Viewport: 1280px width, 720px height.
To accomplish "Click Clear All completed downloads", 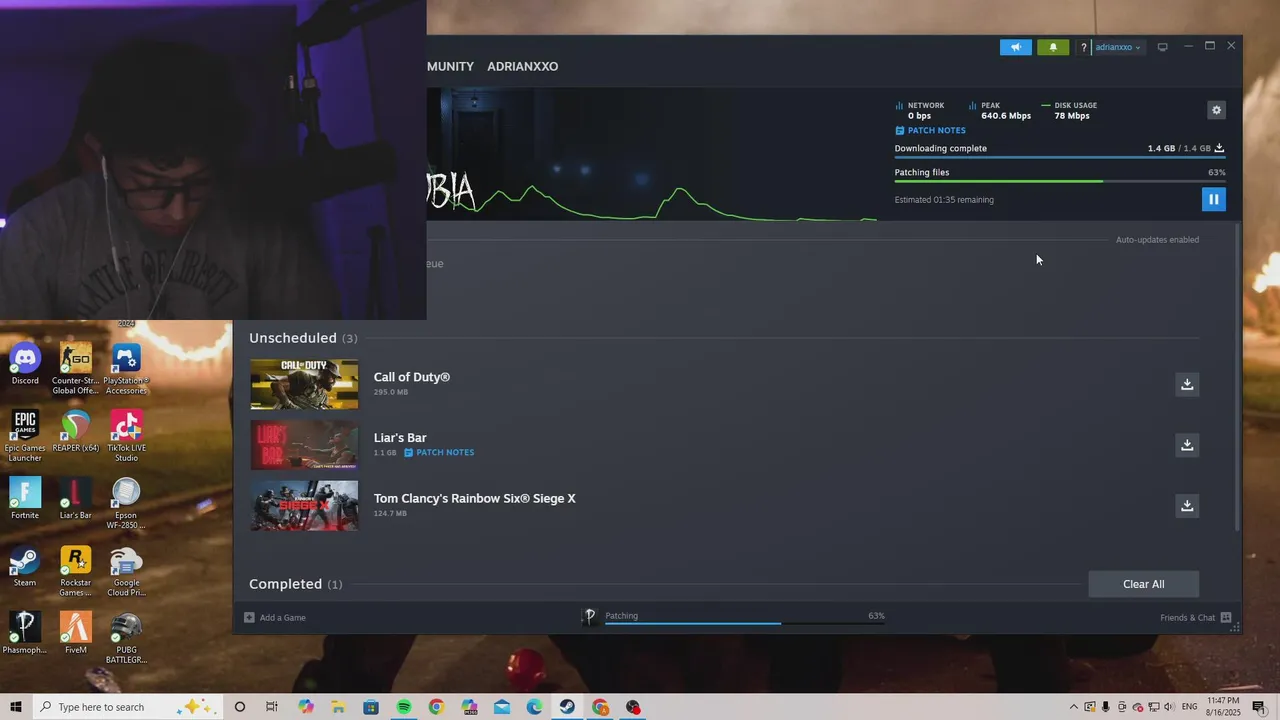I will (1143, 584).
